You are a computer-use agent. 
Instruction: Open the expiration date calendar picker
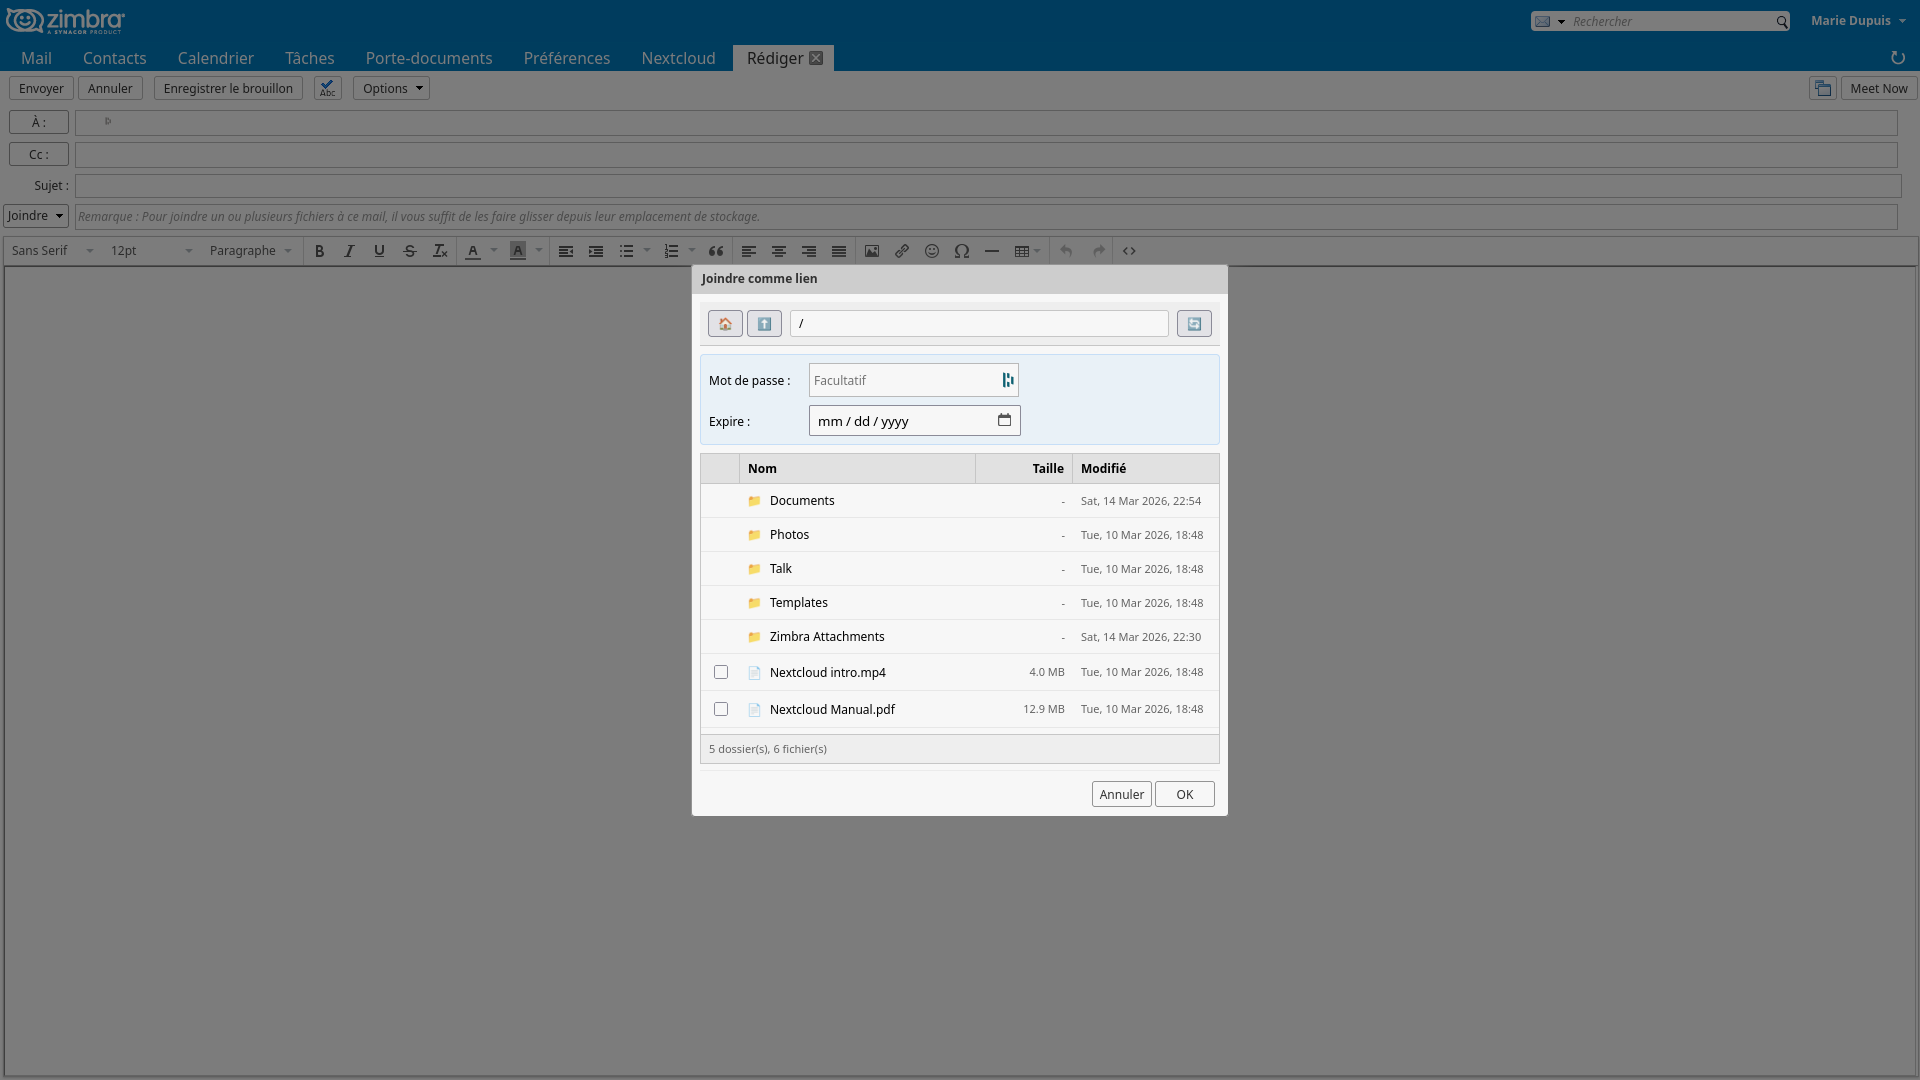[x=1003, y=420]
